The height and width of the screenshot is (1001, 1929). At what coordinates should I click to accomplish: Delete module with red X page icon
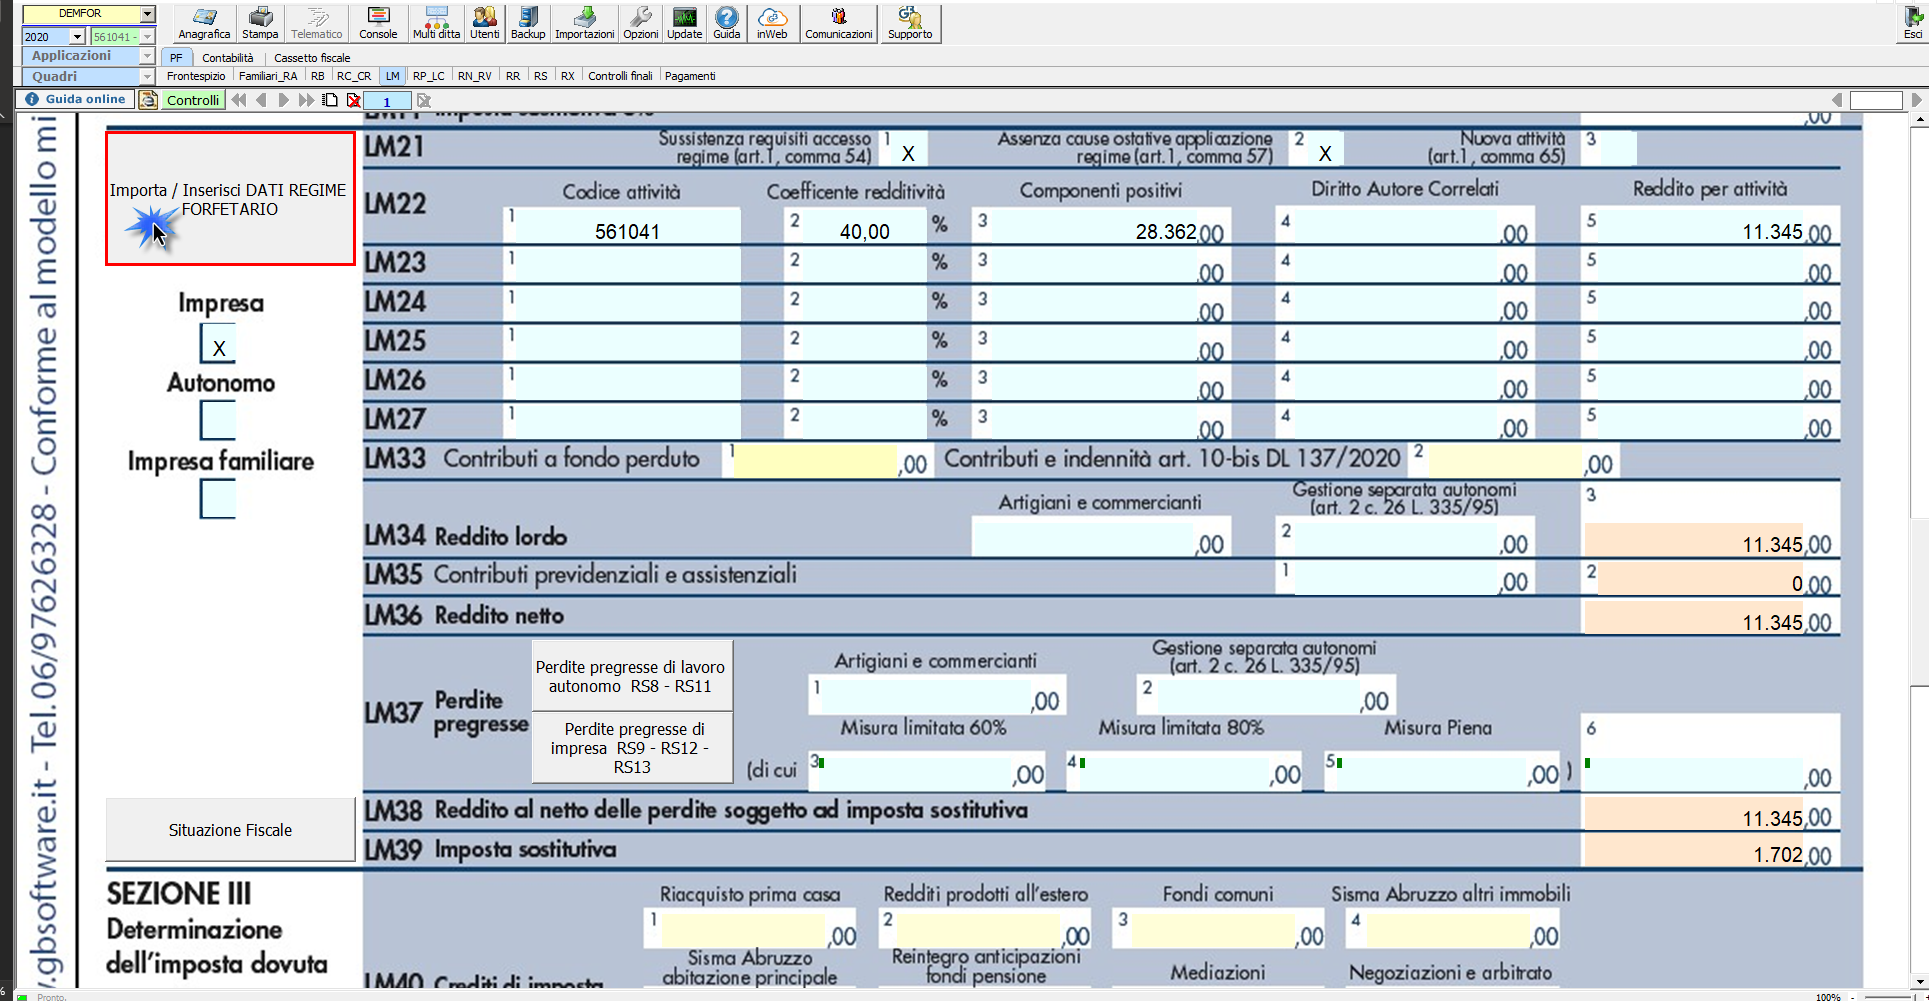353,100
